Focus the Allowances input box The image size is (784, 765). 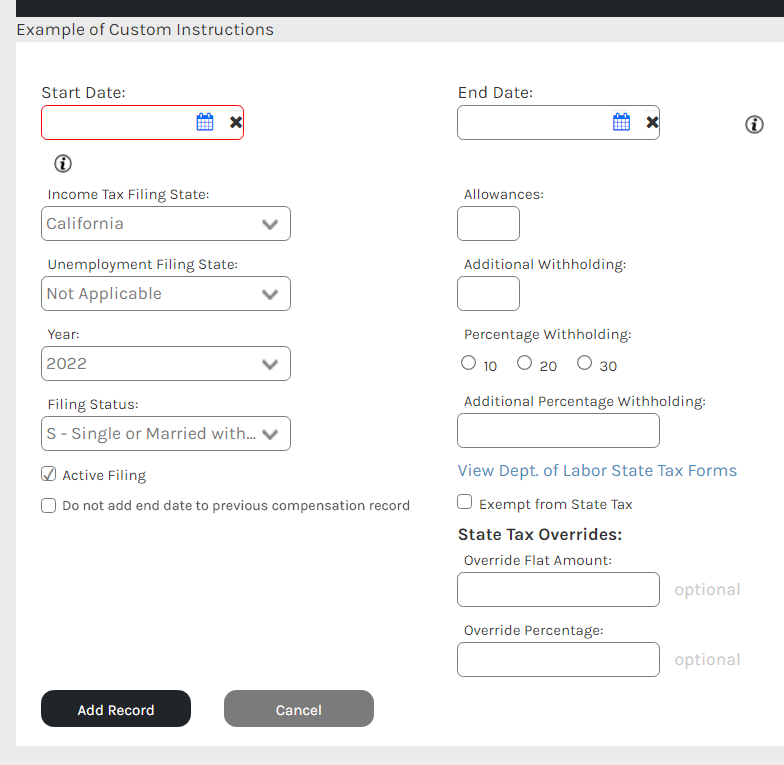488,224
